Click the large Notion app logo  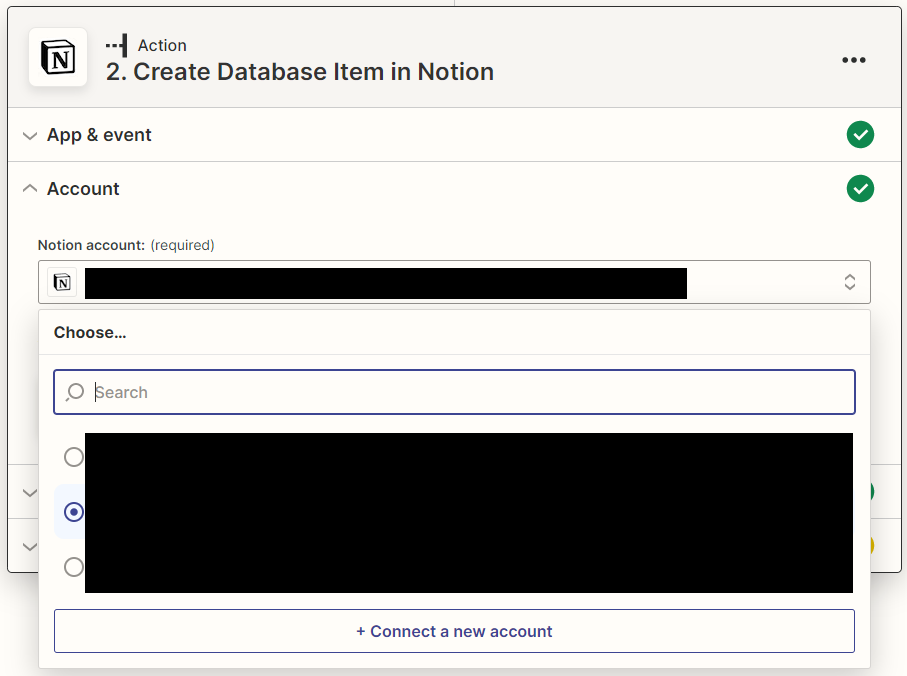click(58, 57)
